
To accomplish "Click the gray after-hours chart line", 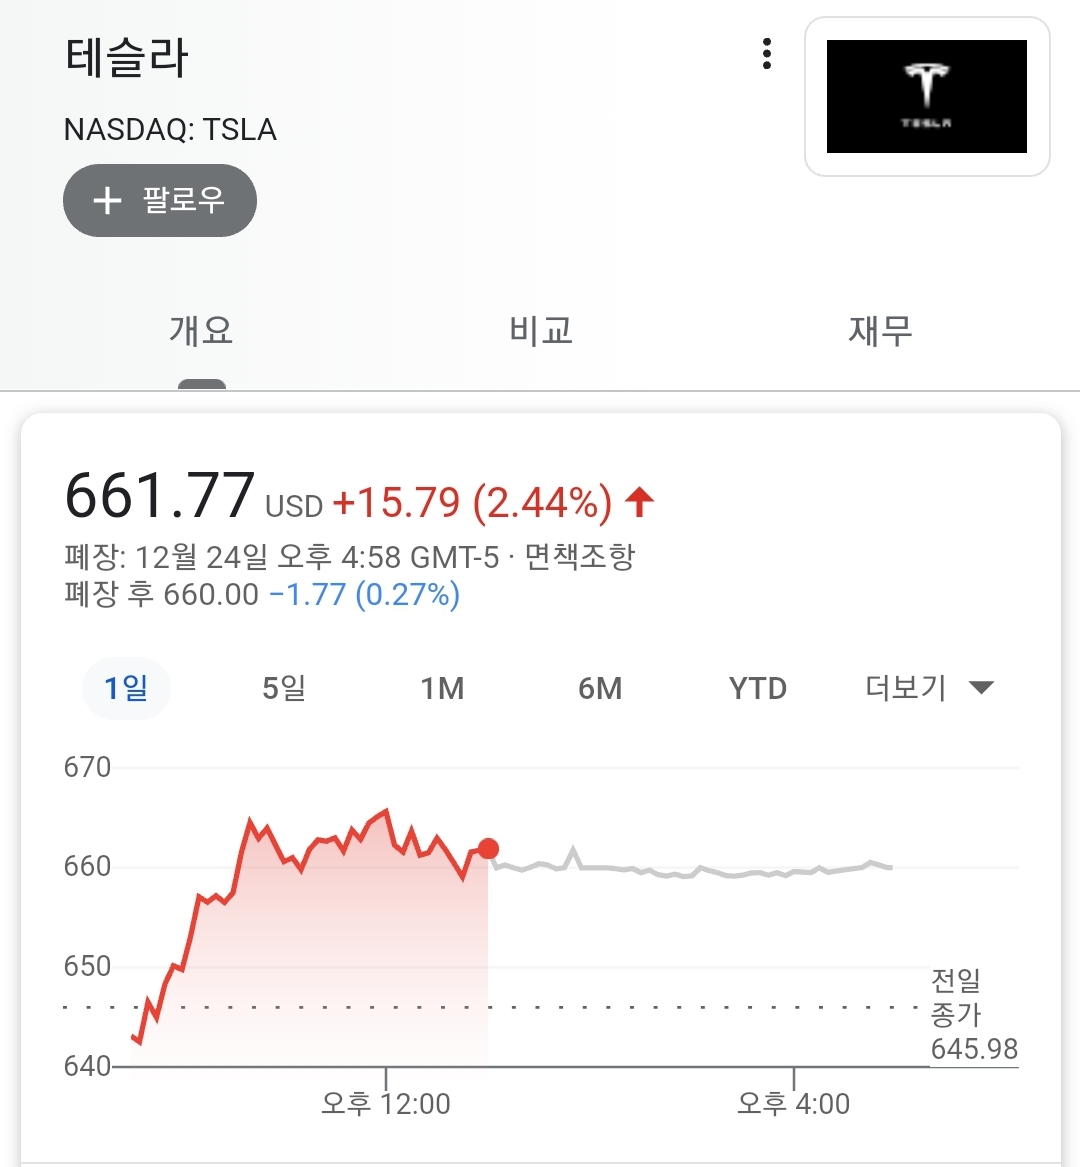I will coord(700,869).
